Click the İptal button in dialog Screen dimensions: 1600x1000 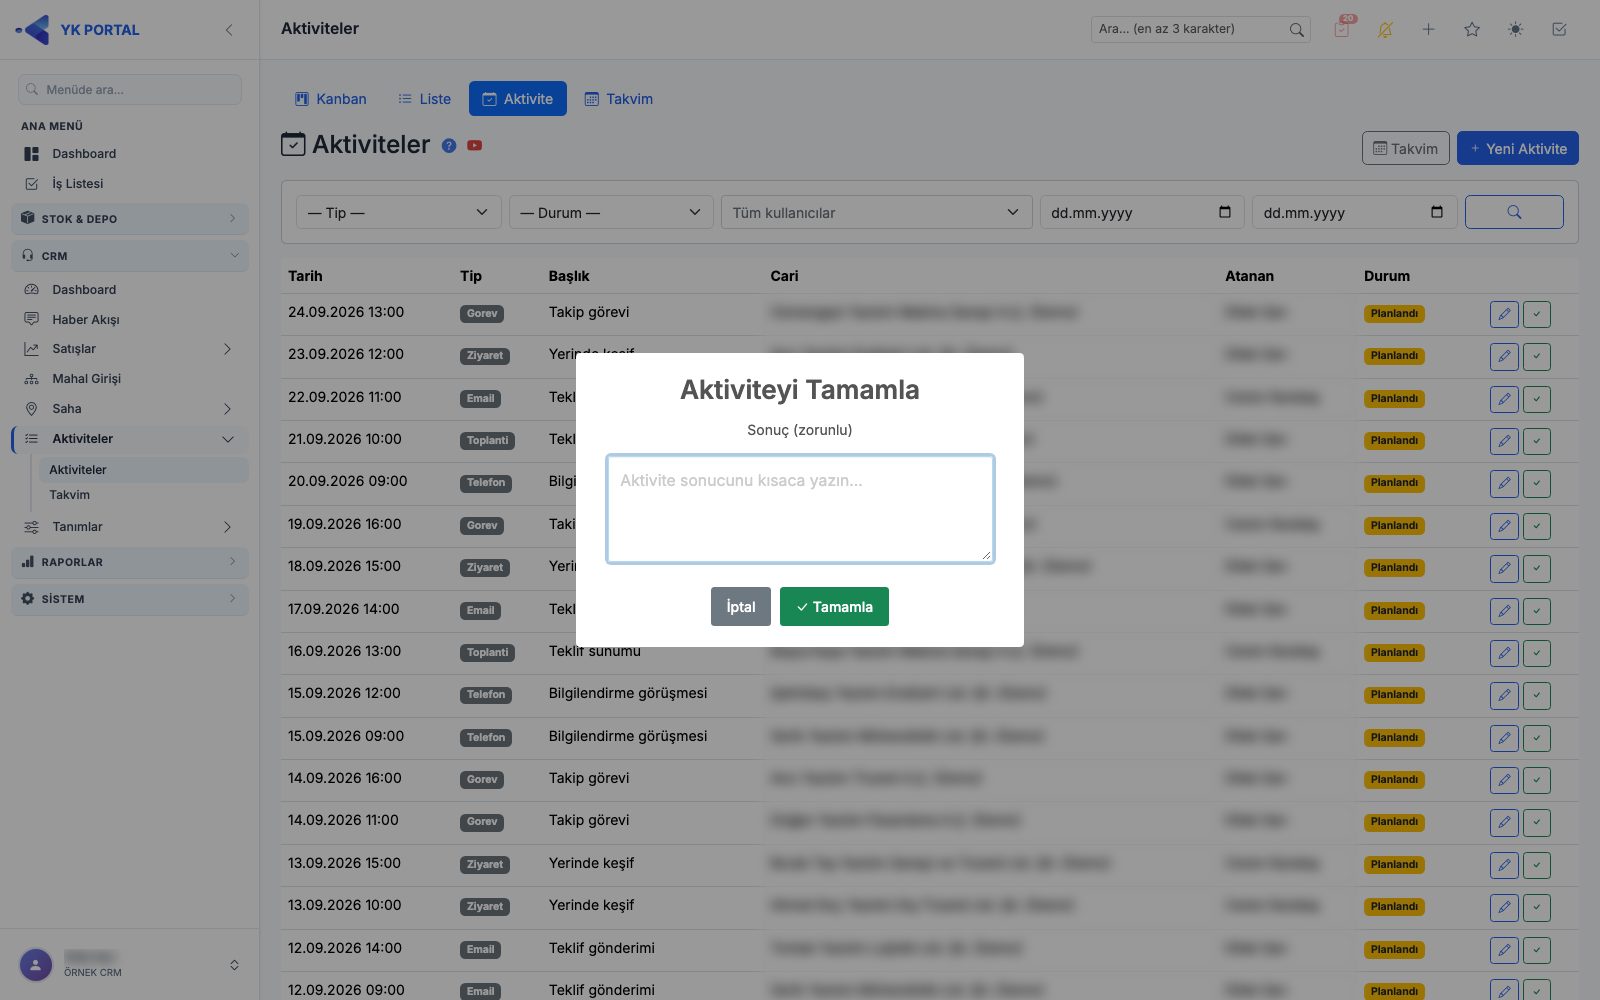[x=741, y=607]
